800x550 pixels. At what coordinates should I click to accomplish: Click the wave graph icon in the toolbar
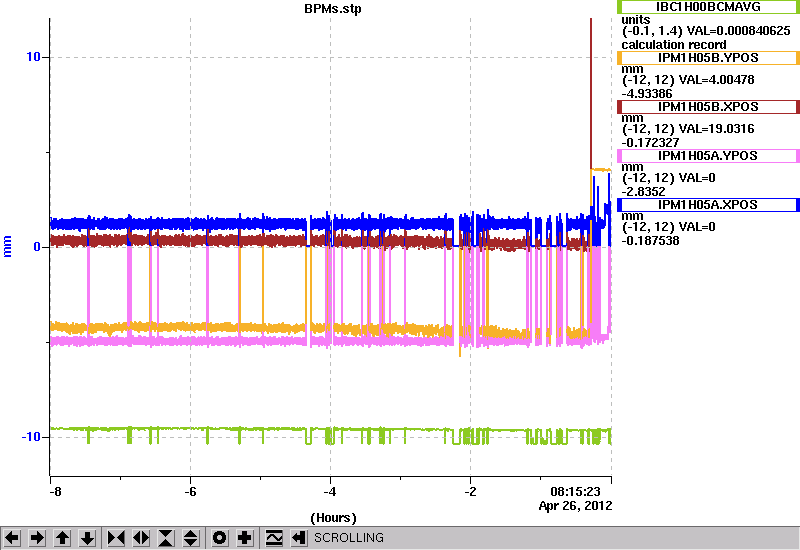[x=274, y=538]
